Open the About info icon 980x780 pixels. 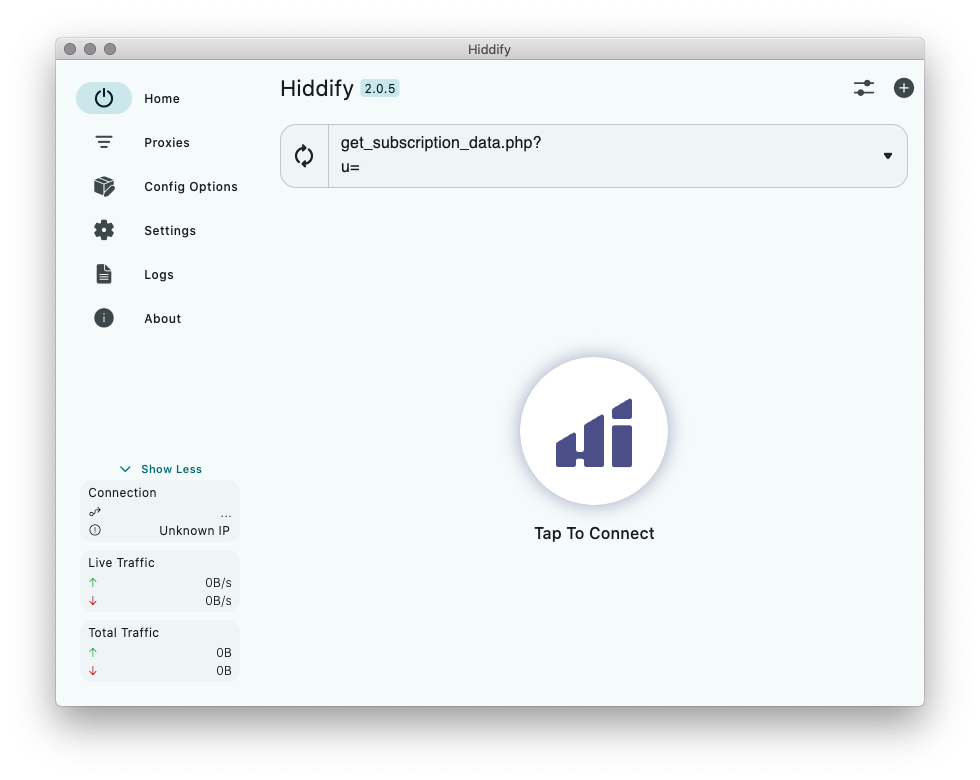click(104, 318)
